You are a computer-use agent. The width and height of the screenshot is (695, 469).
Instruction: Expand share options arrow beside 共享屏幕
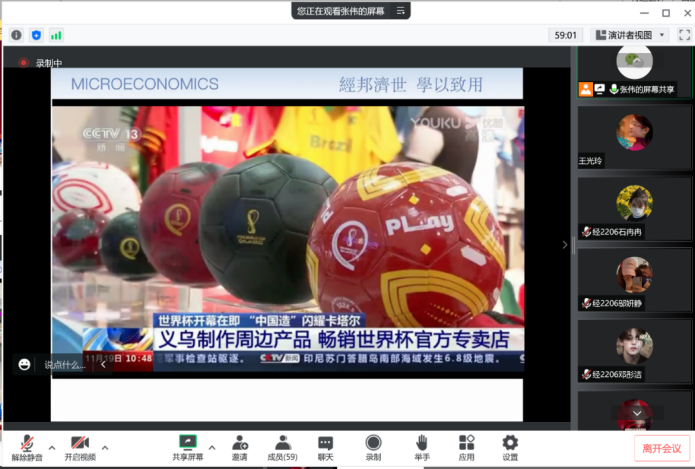212,448
